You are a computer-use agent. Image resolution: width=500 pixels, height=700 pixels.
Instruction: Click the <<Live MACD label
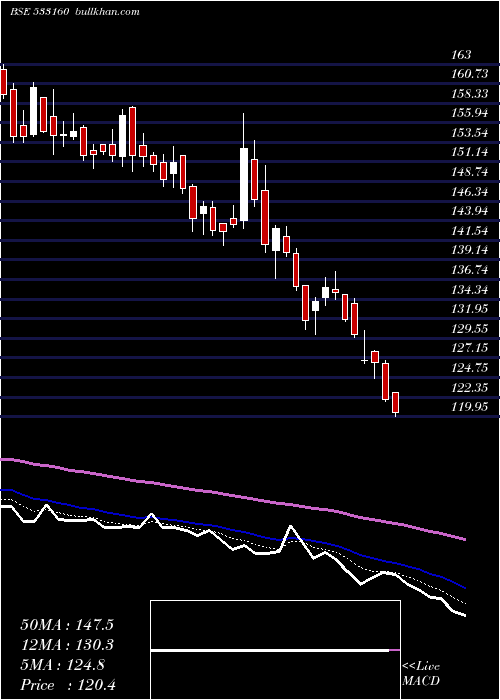click(421, 674)
